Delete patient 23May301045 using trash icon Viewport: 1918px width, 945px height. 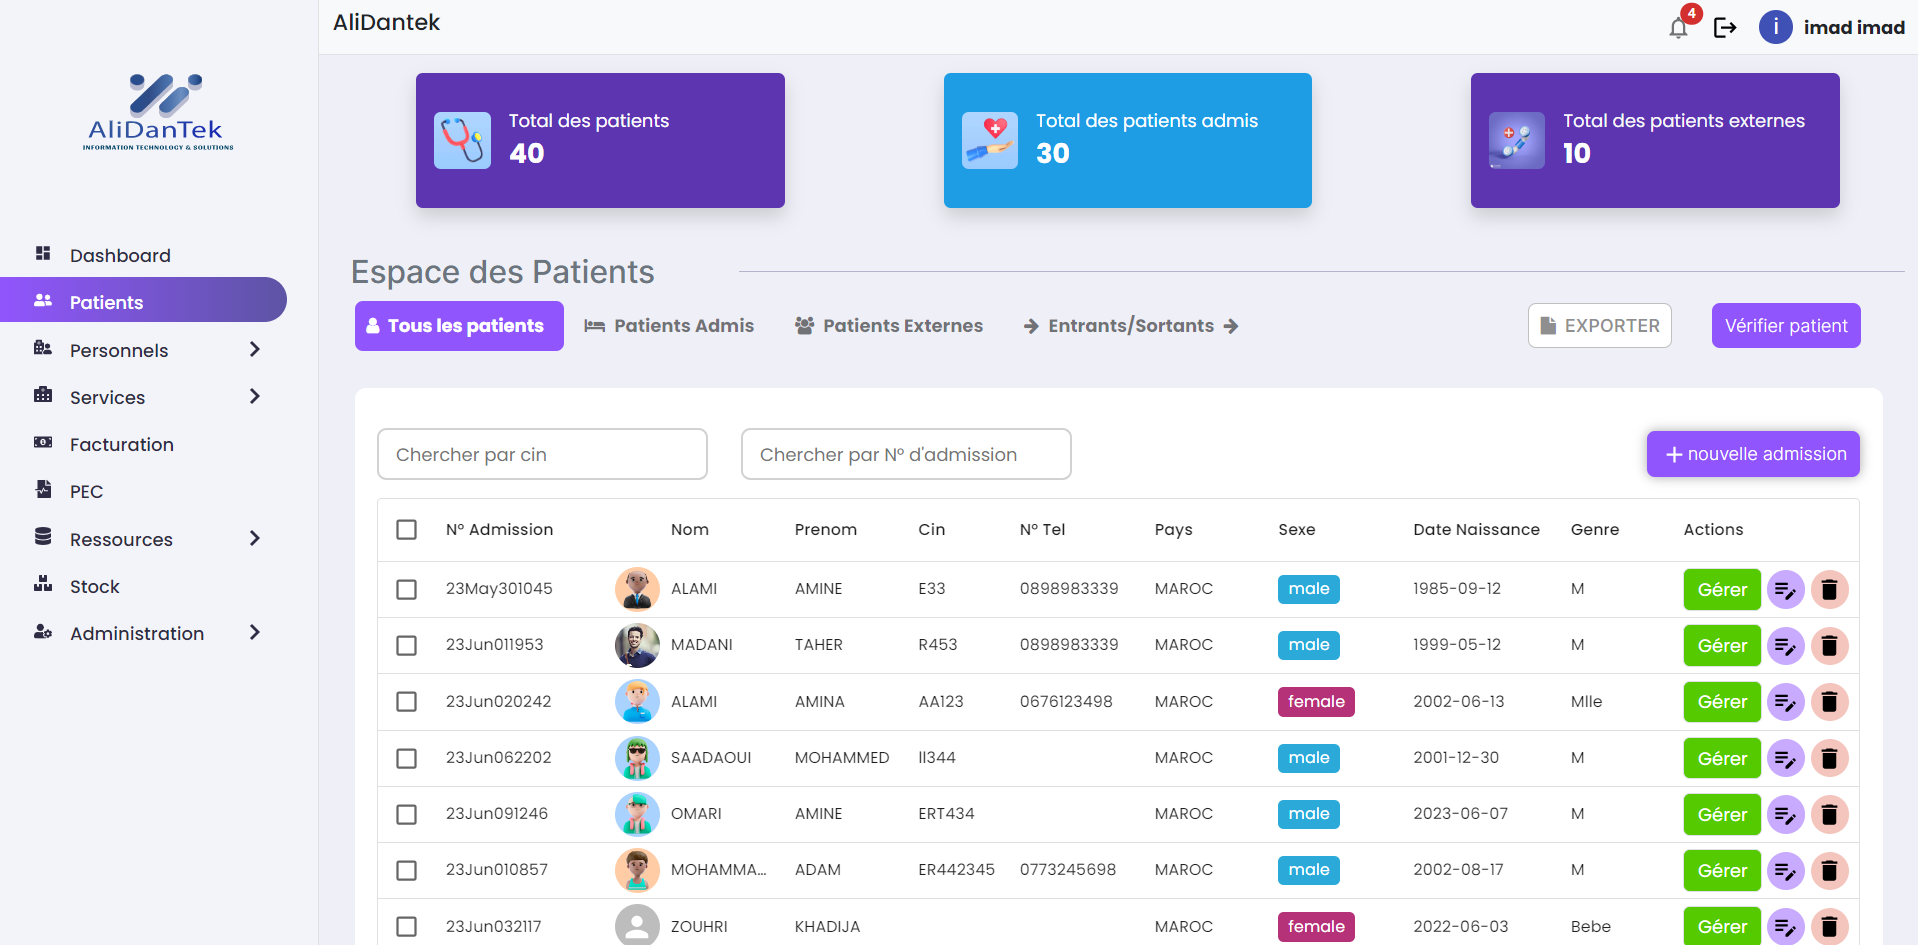click(x=1829, y=590)
